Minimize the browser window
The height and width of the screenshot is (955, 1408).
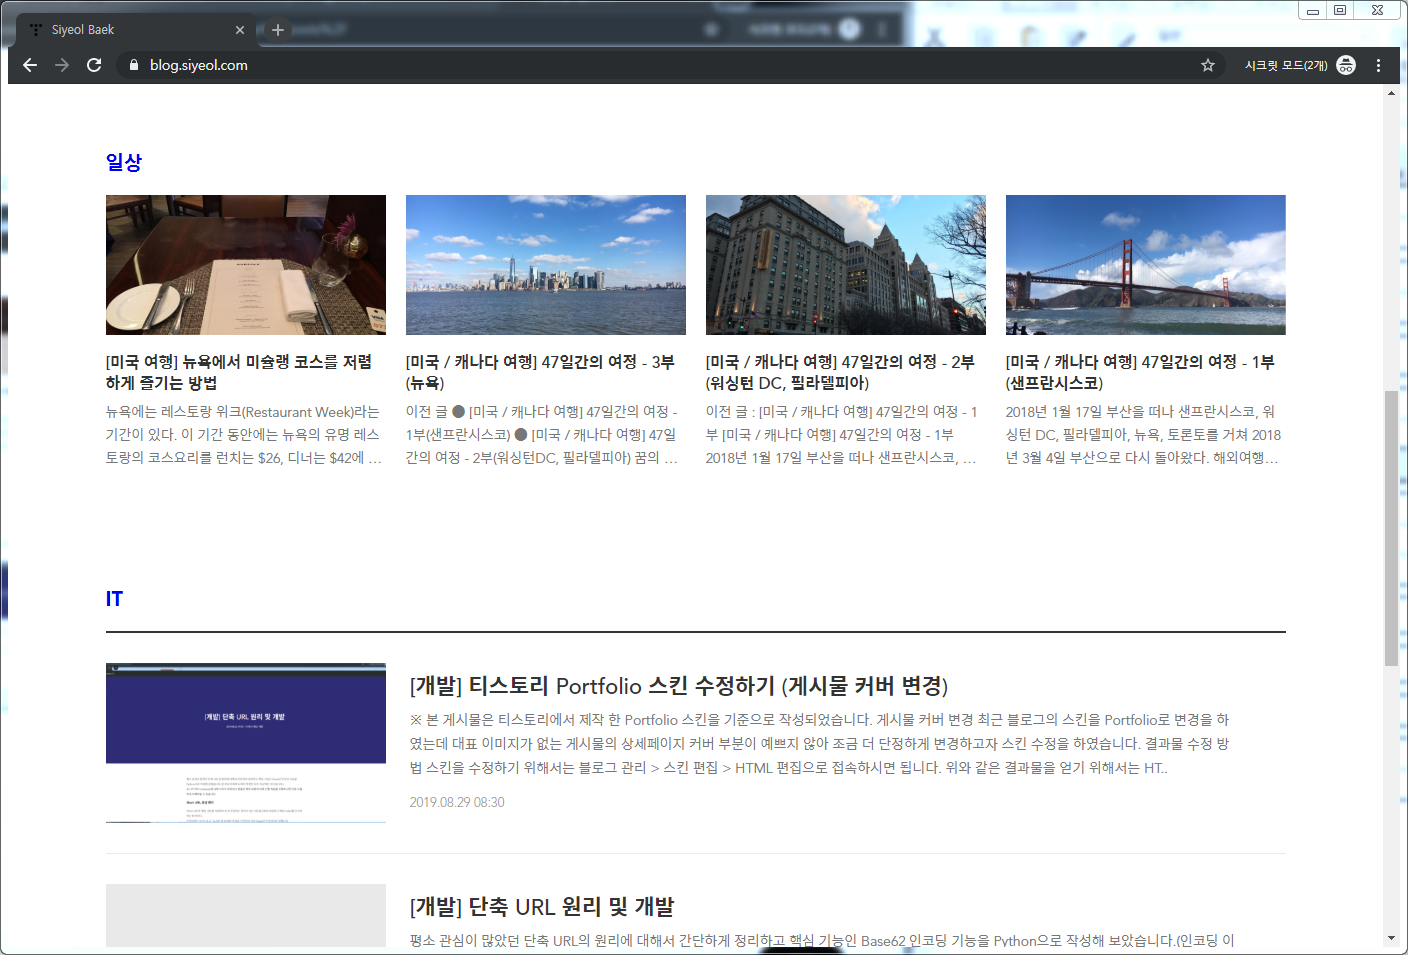pos(1312,10)
